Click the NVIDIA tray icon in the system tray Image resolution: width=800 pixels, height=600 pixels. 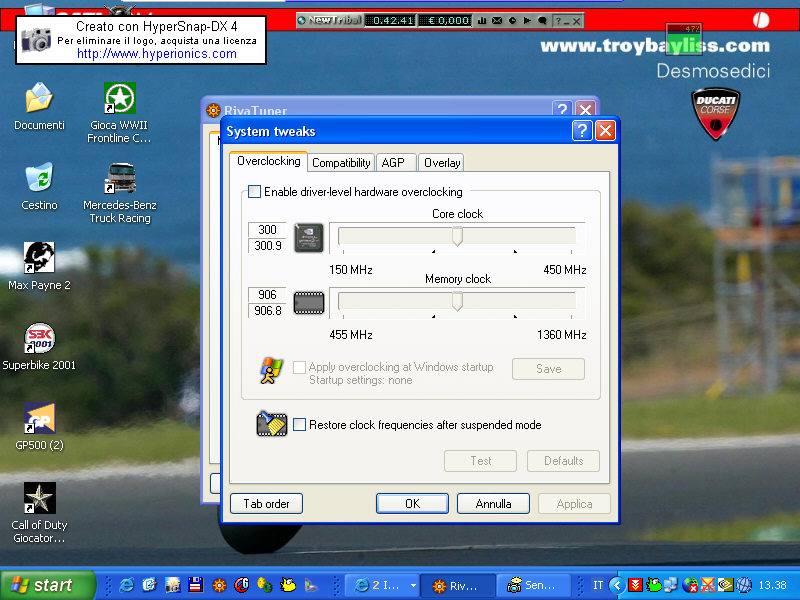[725, 585]
